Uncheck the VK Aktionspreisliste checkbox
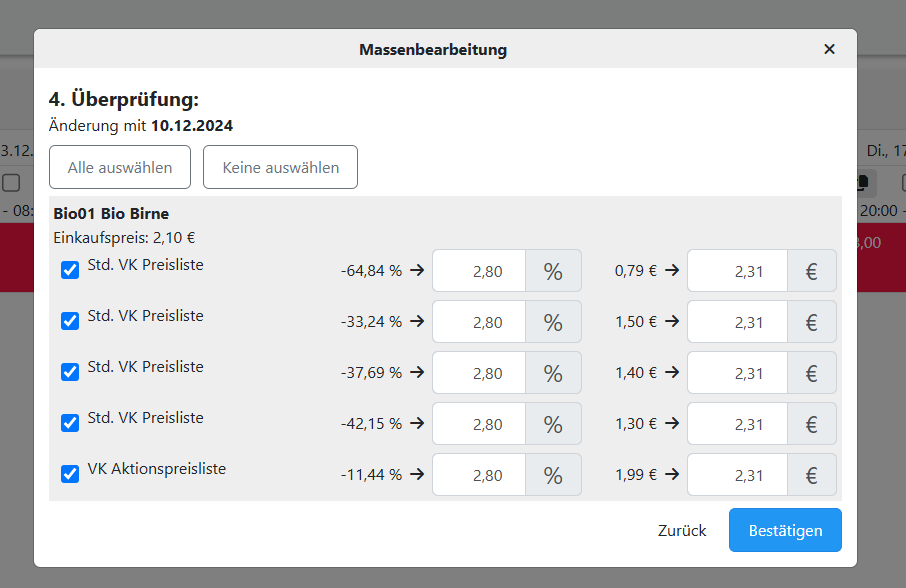This screenshot has width=906, height=588. 70,474
